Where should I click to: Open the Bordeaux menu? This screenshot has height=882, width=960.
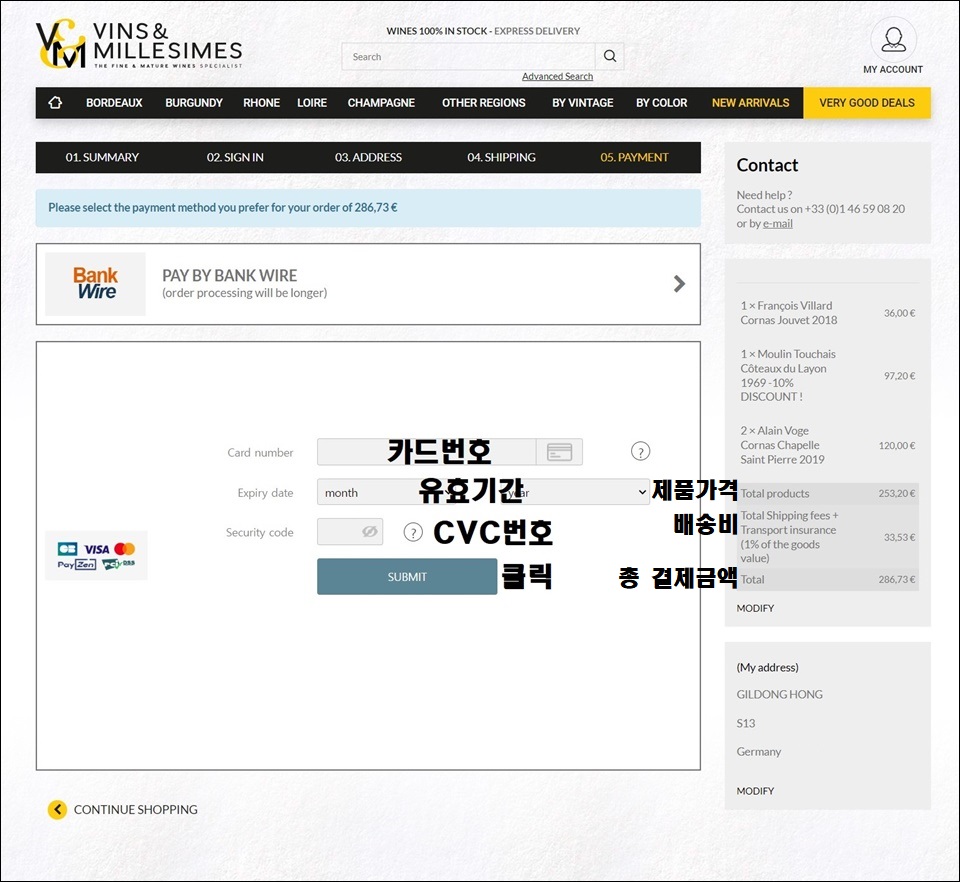pyautogui.click(x=114, y=103)
